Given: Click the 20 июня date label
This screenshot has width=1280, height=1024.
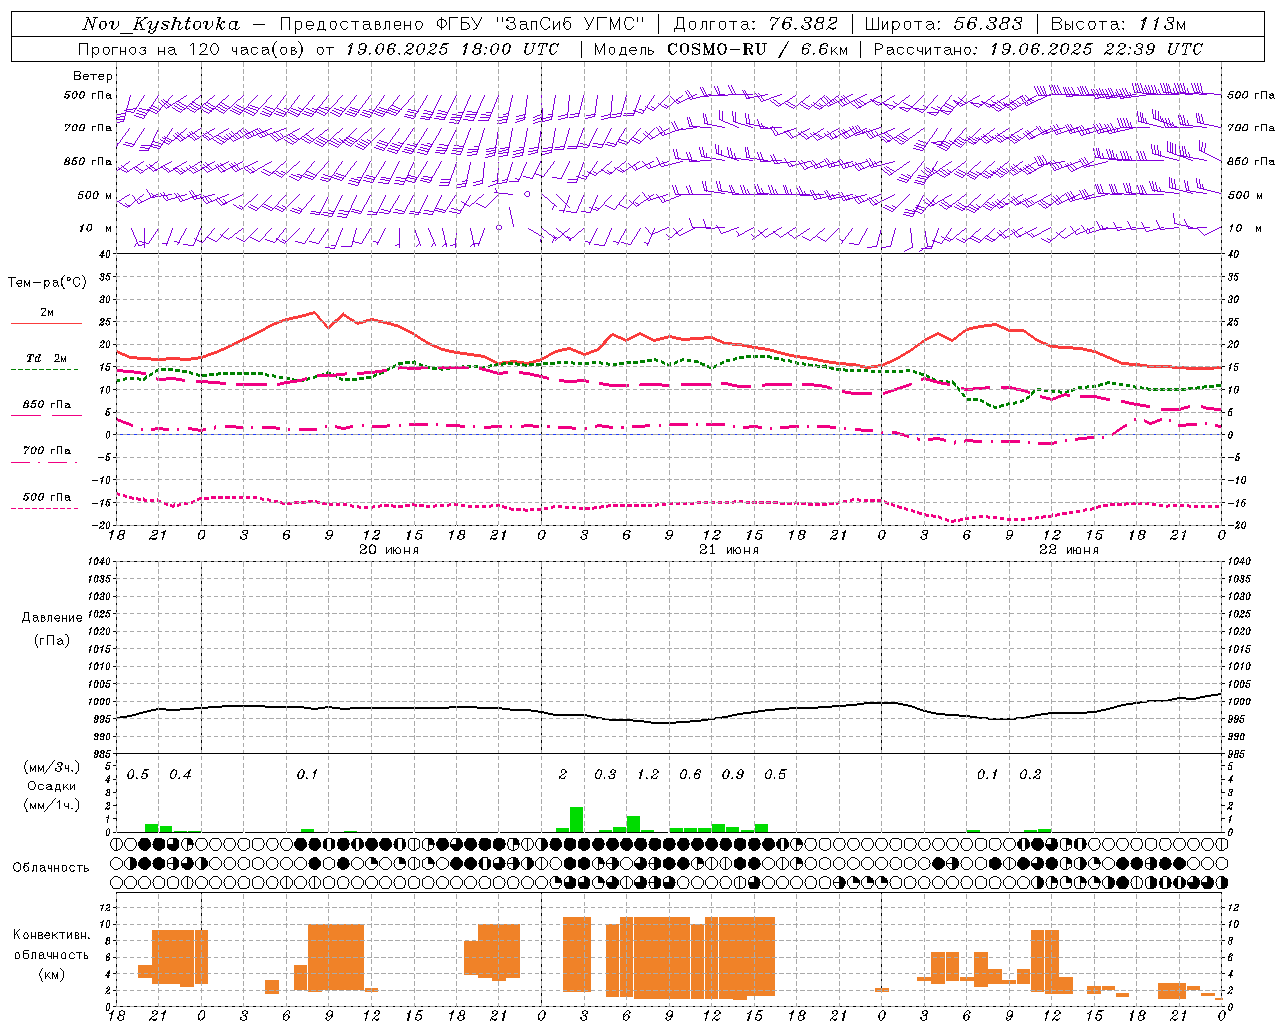Looking at the screenshot, I should pos(389,550).
